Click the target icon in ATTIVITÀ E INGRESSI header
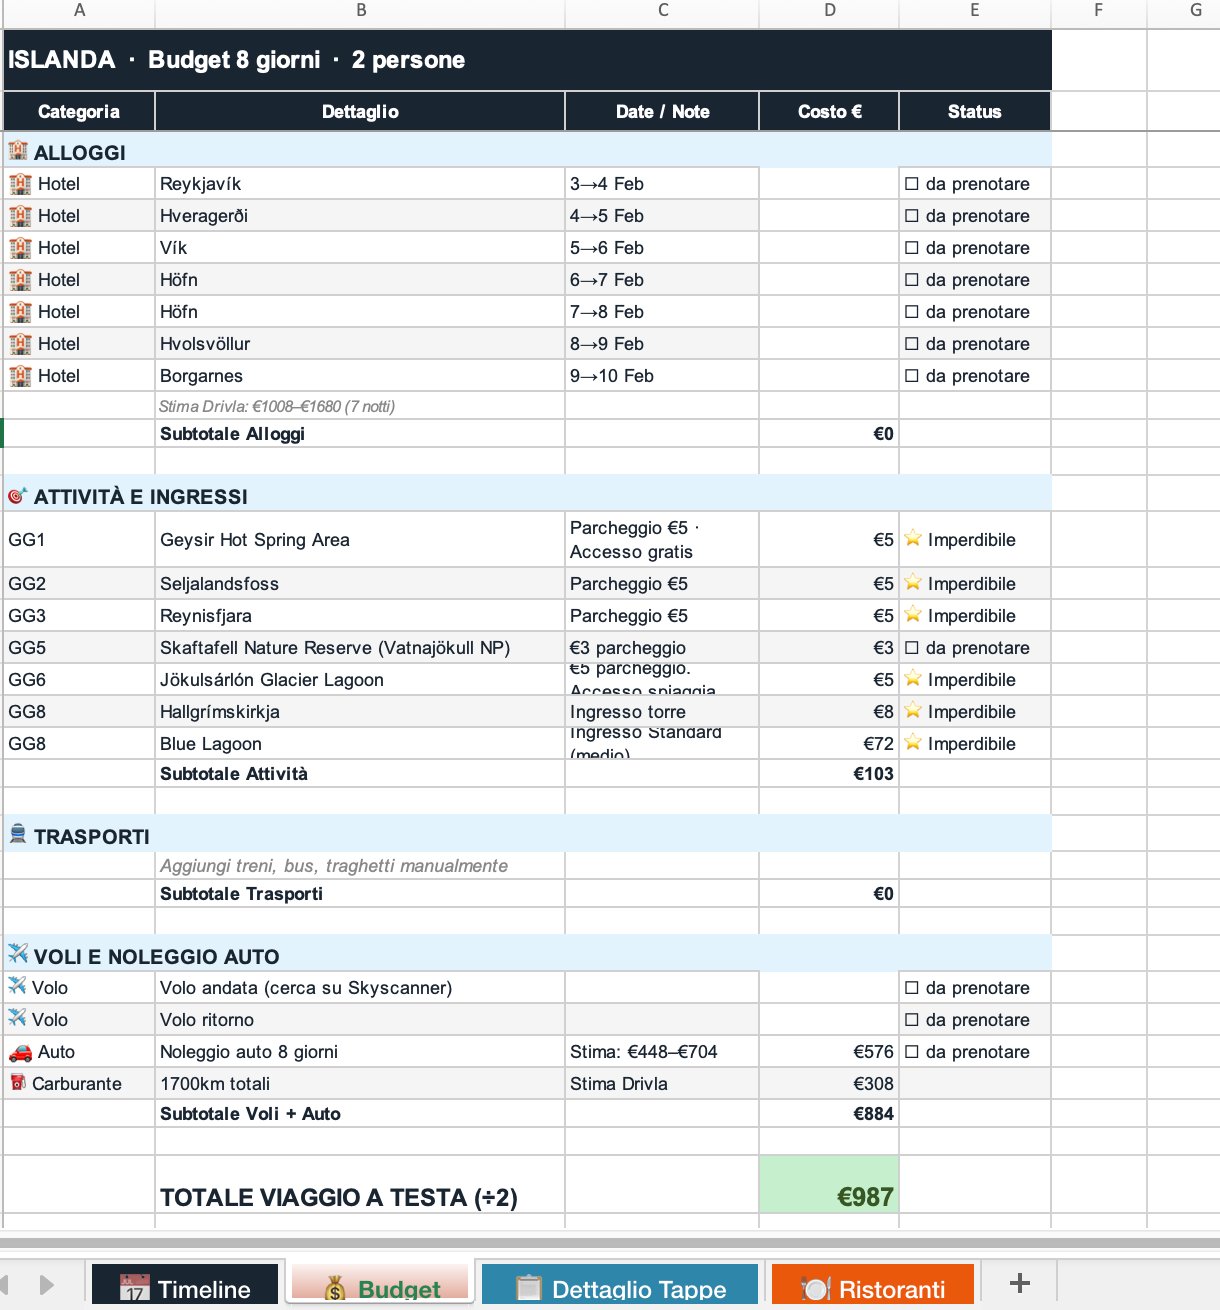The width and height of the screenshot is (1220, 1310). tap(17, 494)
